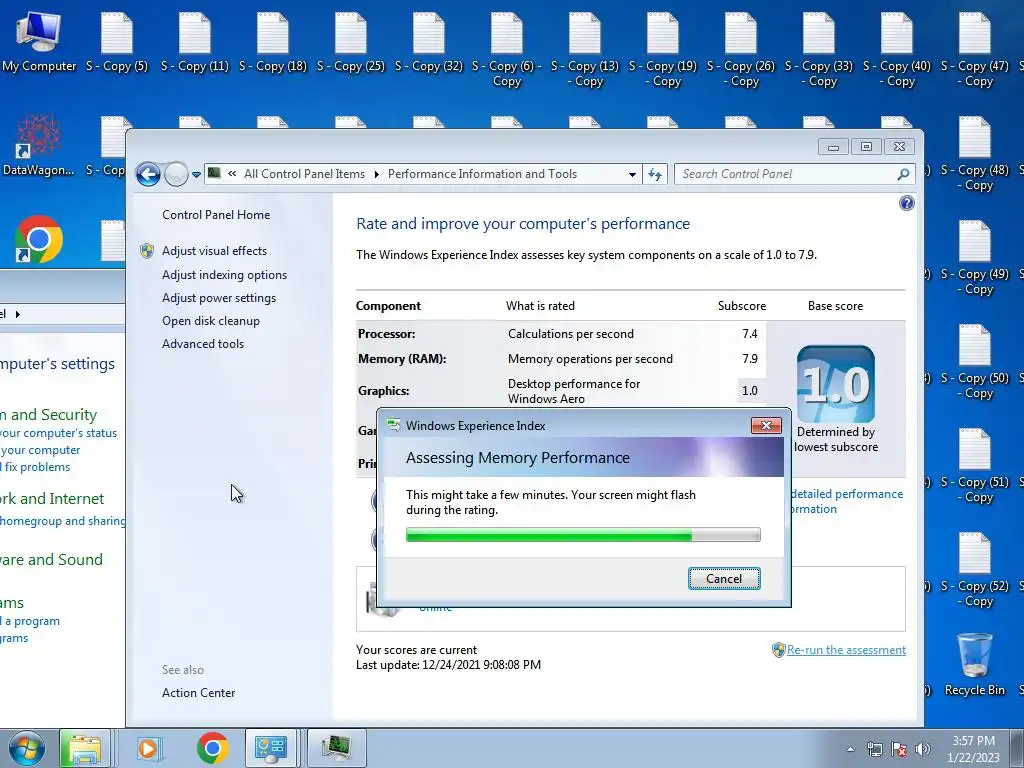The height and width of the screenshot is (768, 1024).
Task: Click the All Control Panel Items breadcrumb
Action: 304,174
